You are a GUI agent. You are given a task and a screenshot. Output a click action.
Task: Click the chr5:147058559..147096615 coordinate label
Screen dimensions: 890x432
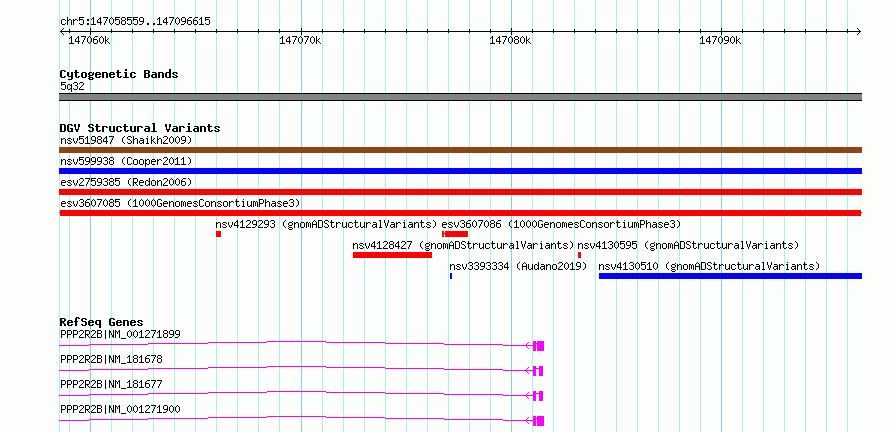(135, 22)
